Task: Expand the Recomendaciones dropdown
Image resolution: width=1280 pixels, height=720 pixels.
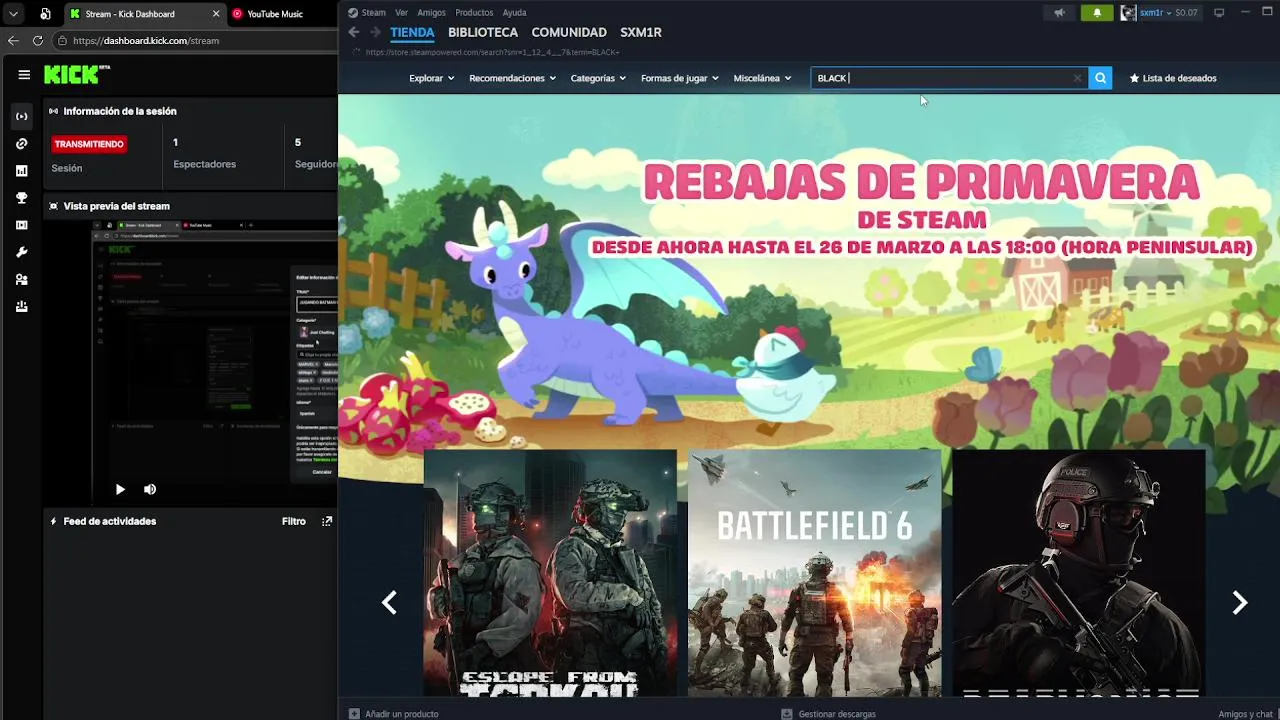Action: click(x=512, y=78)
